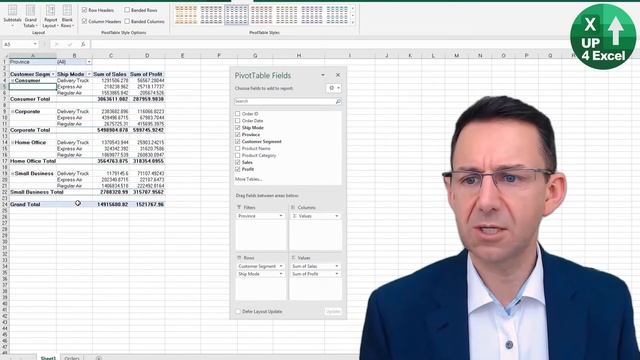Select the Sum of Profit header cell
640x360 pixels.
[x=147, y=74]
